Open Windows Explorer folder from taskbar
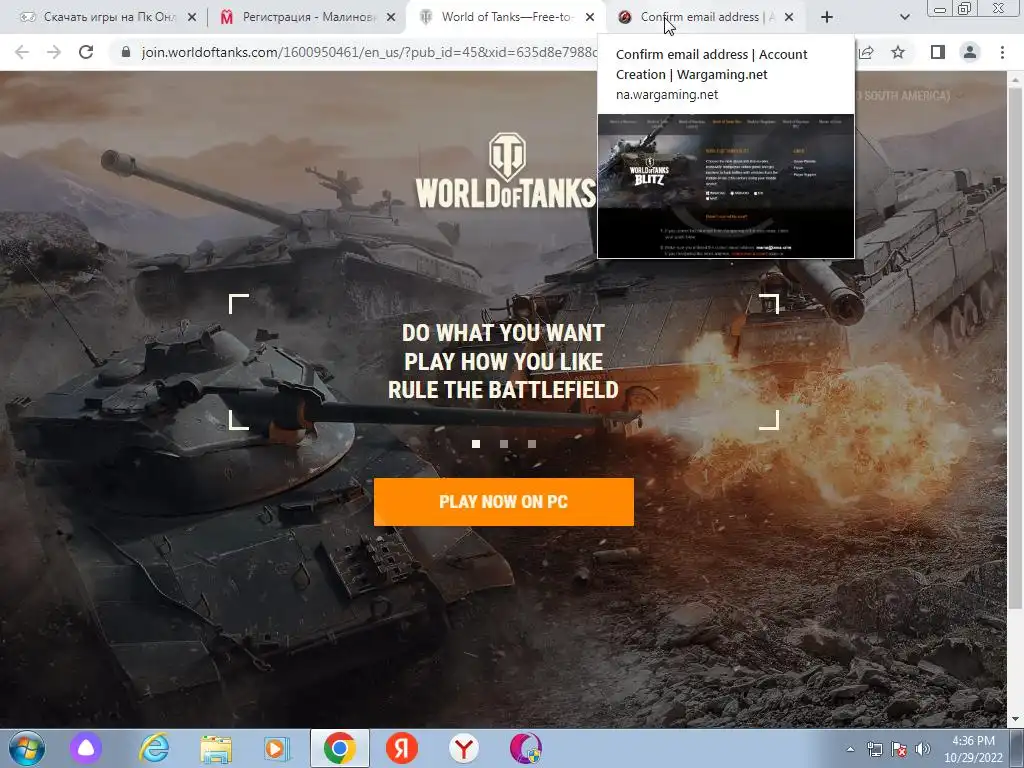 coord(216,750)
